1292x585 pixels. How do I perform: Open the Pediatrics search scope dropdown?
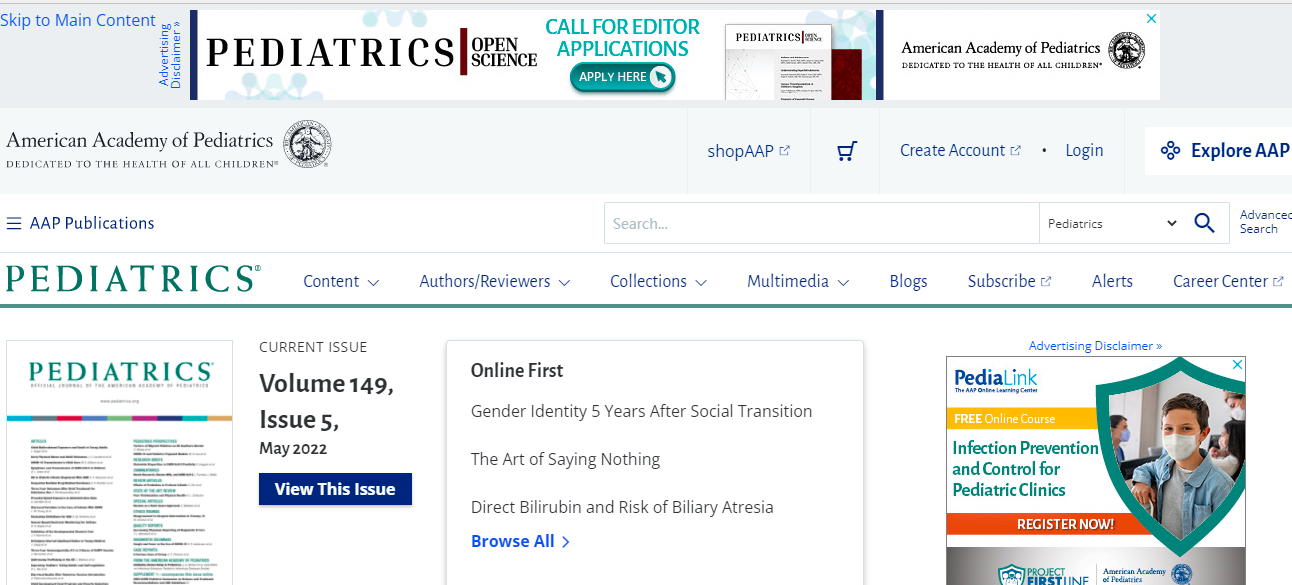point(1112,223)
